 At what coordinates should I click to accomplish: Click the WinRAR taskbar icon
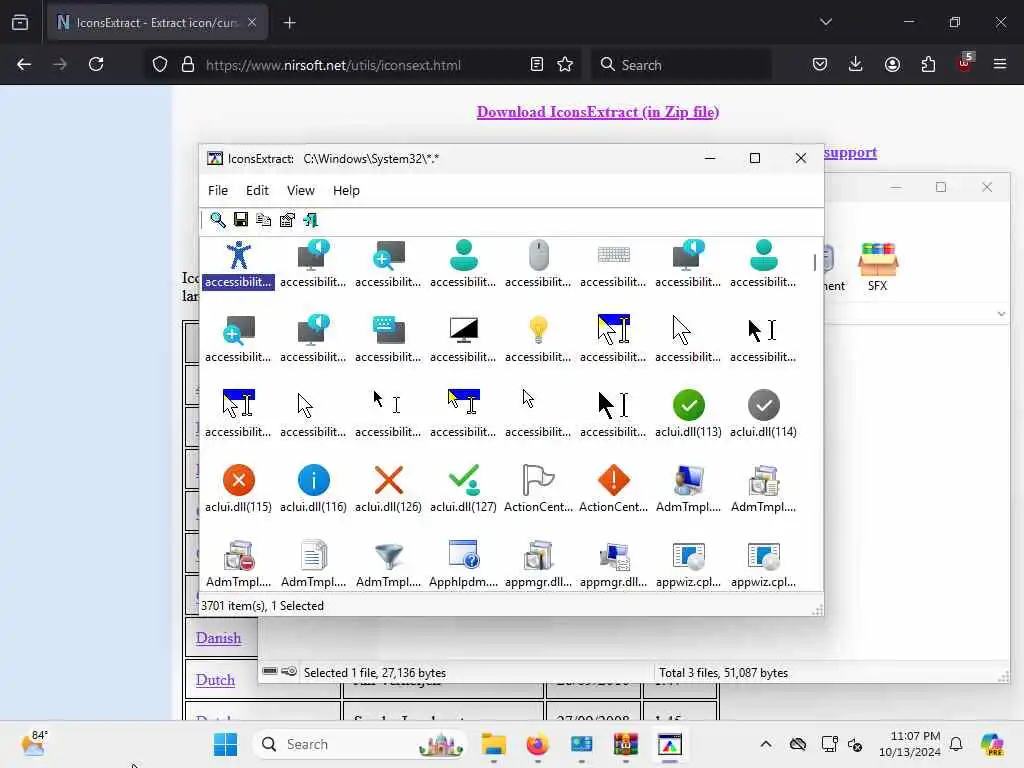pos(626,744)
